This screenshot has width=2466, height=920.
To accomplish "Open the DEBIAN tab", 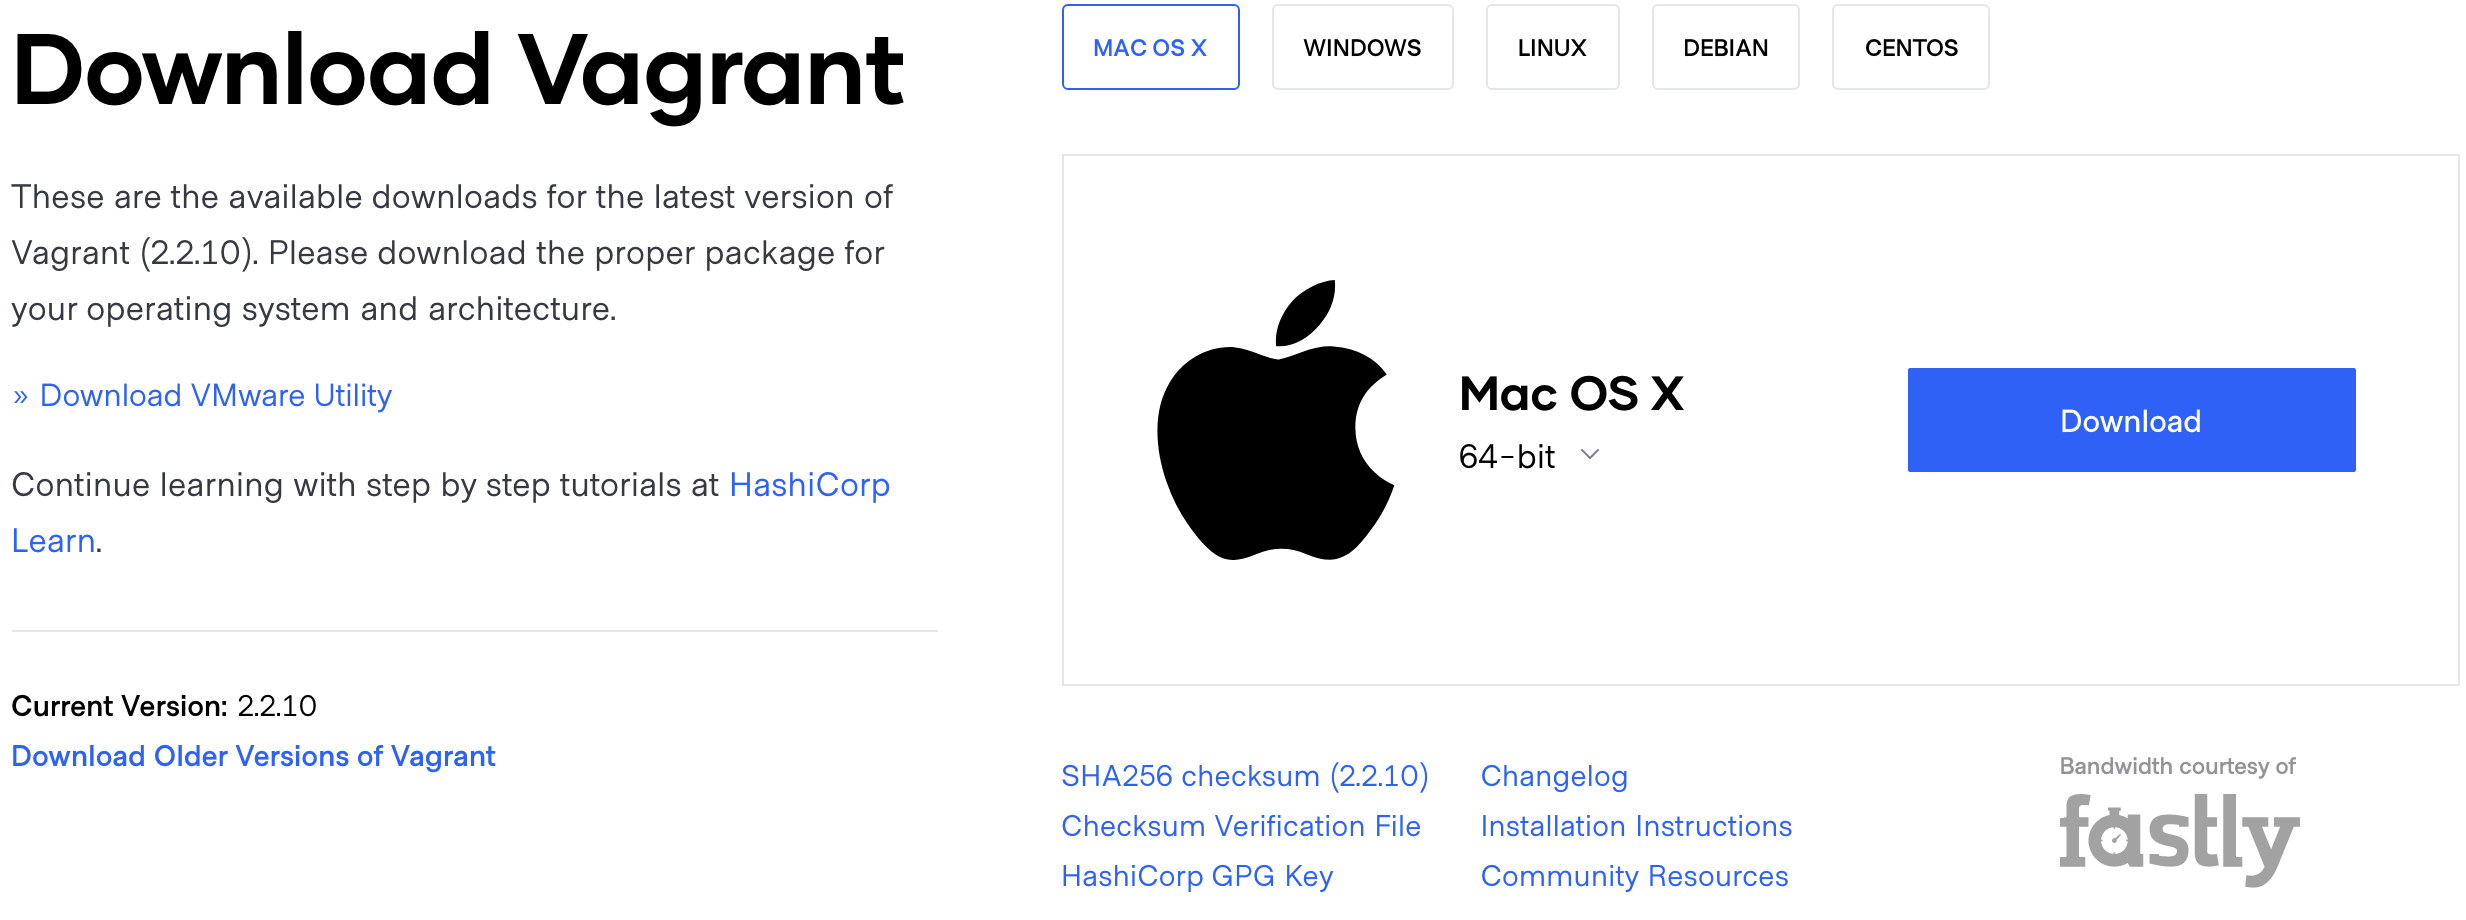I will [1725, 47].
